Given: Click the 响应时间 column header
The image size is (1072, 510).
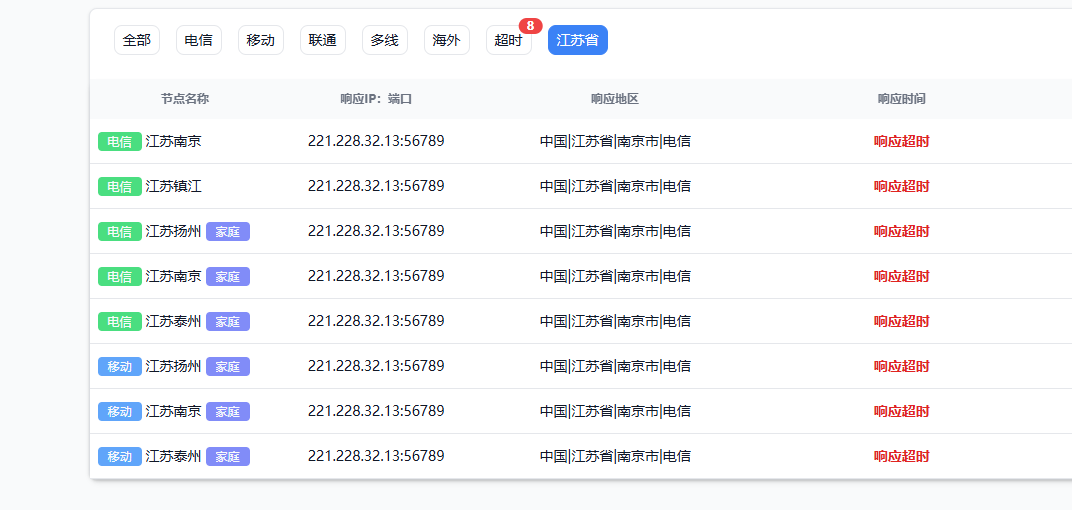Looking at the screenshot, I should point(901,99).
